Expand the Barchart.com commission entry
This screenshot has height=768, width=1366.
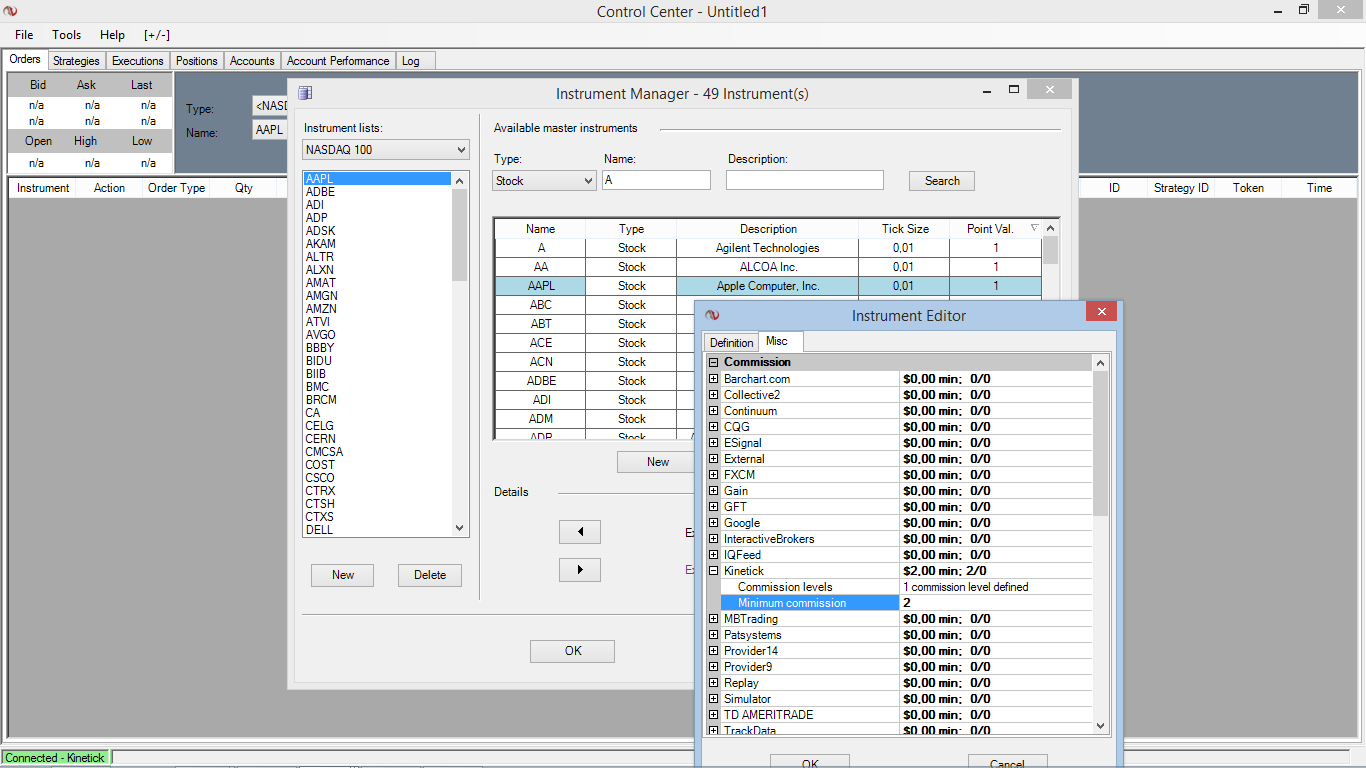(713, 379)
